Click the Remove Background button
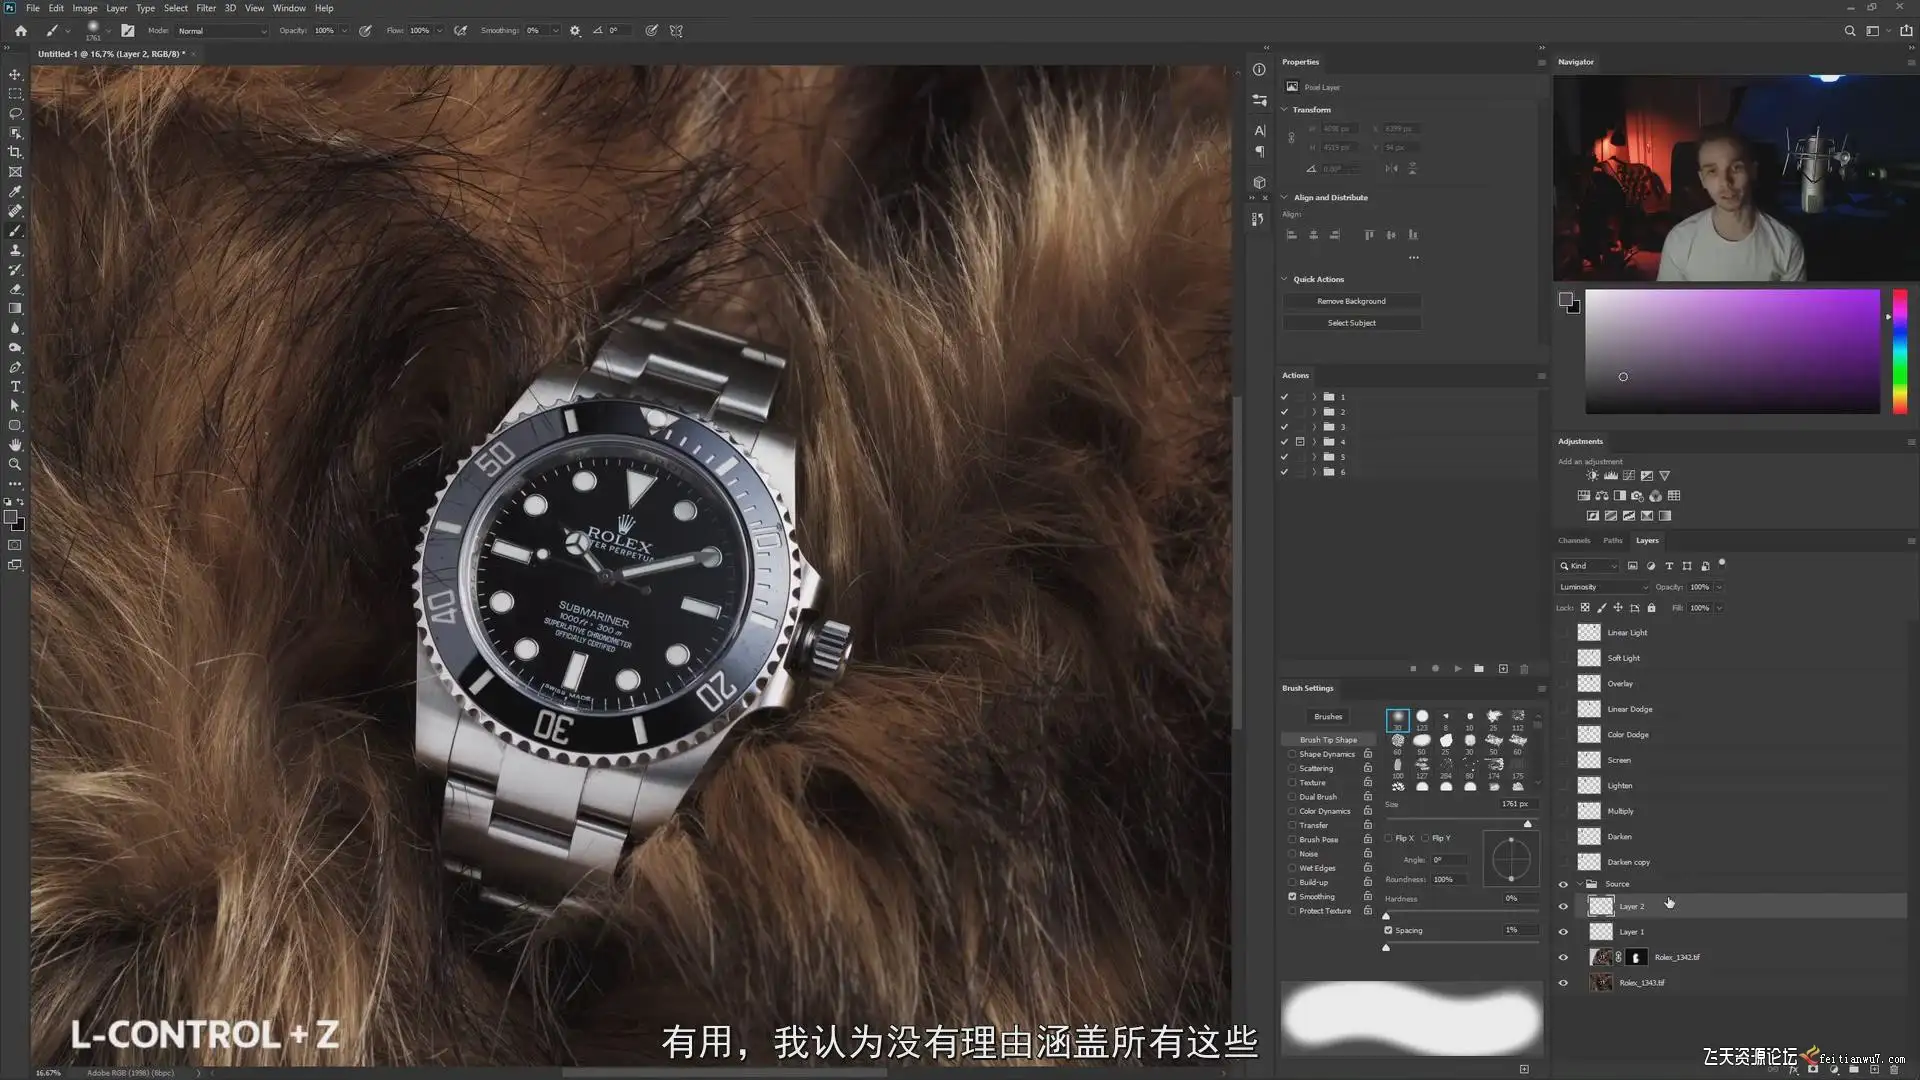The height and width of the screenshot is (1080, 1920). (1351, 301)
